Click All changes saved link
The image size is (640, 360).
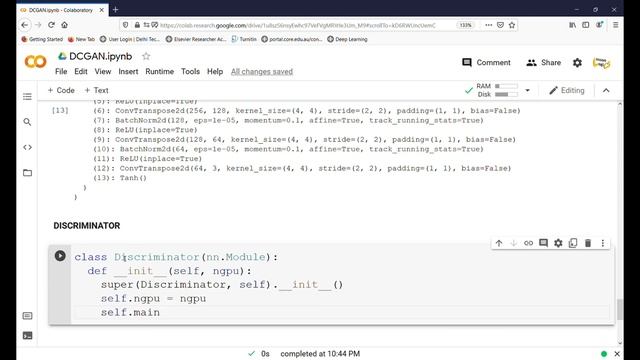coord(262,72)
